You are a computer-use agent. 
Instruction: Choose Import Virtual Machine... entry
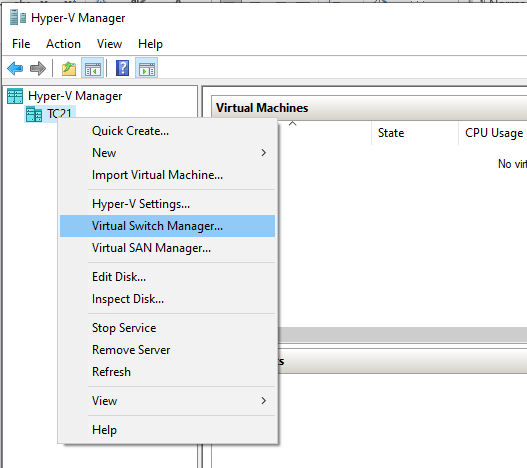tap(167, 175)
